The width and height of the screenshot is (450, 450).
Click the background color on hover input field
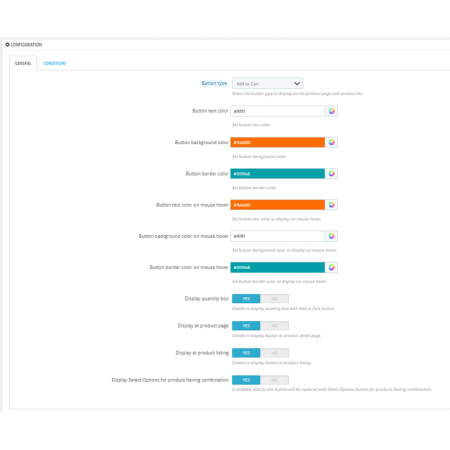coord(278,236)
